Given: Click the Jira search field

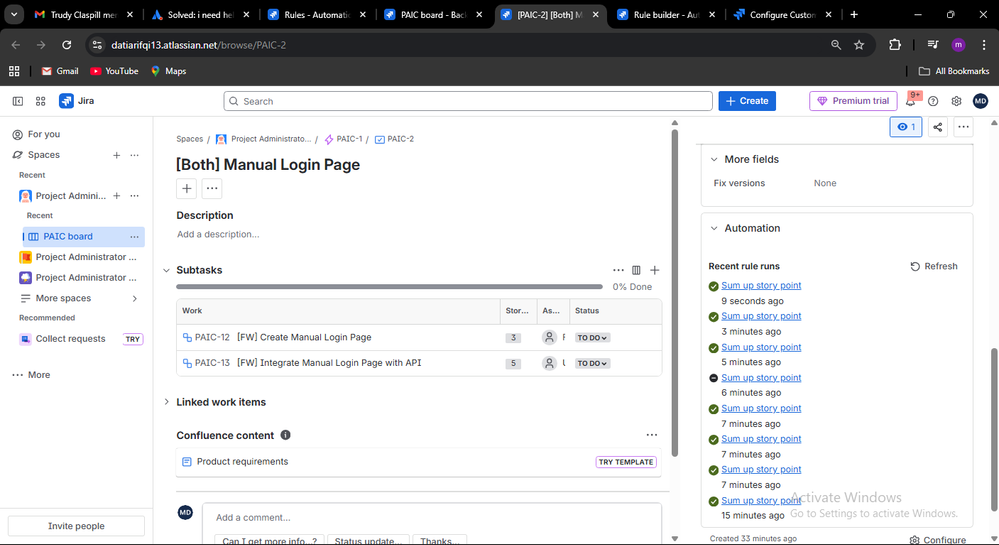Looking at the screenshot, I should 468,101.
